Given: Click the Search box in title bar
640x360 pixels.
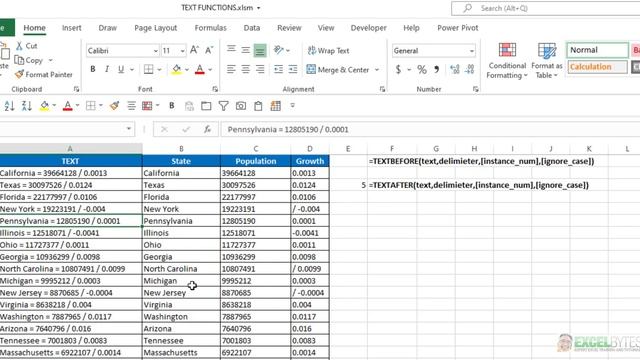Looking at the screenshot, I should click(x=545, y=8).
